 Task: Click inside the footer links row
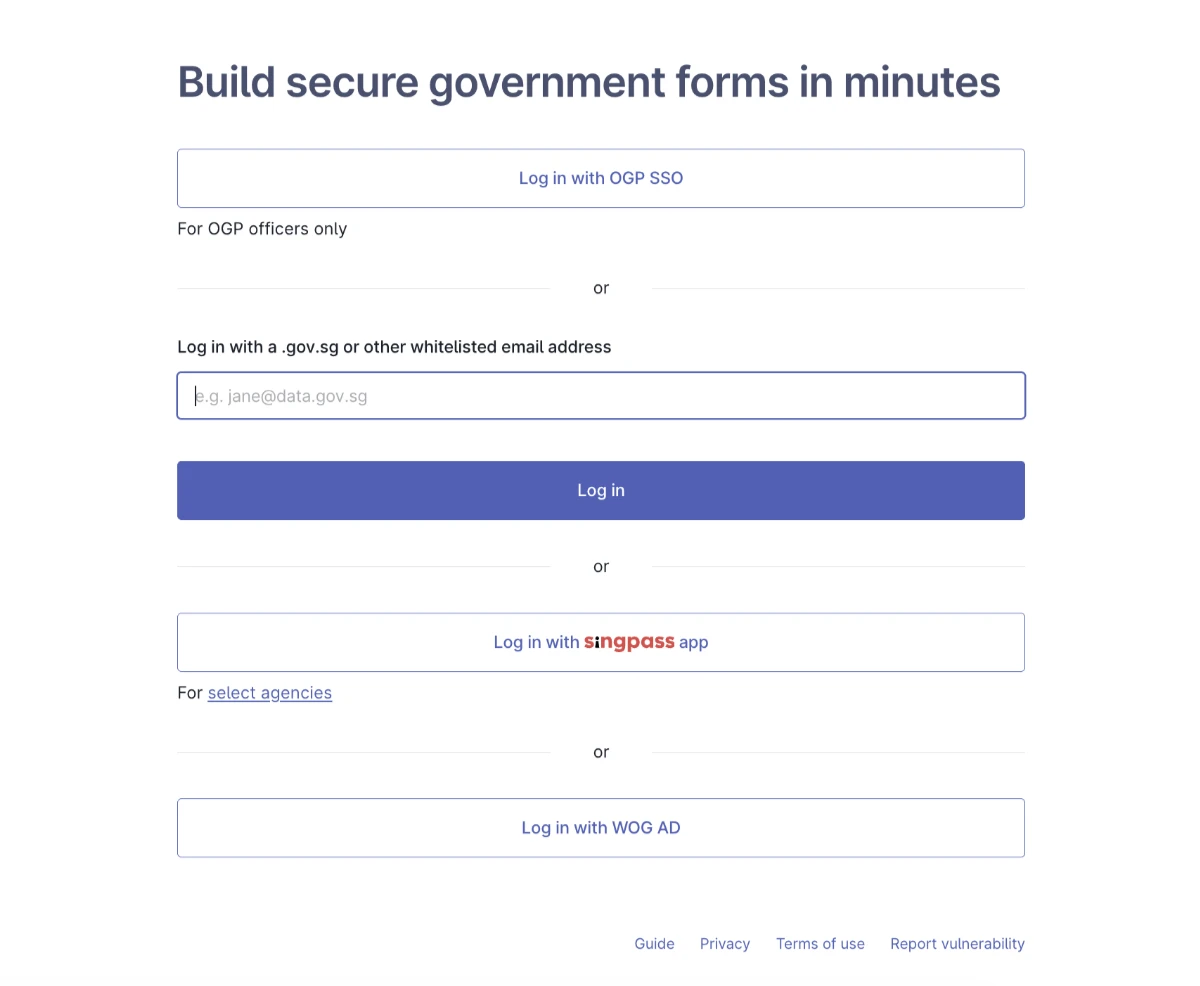(820, 943)
